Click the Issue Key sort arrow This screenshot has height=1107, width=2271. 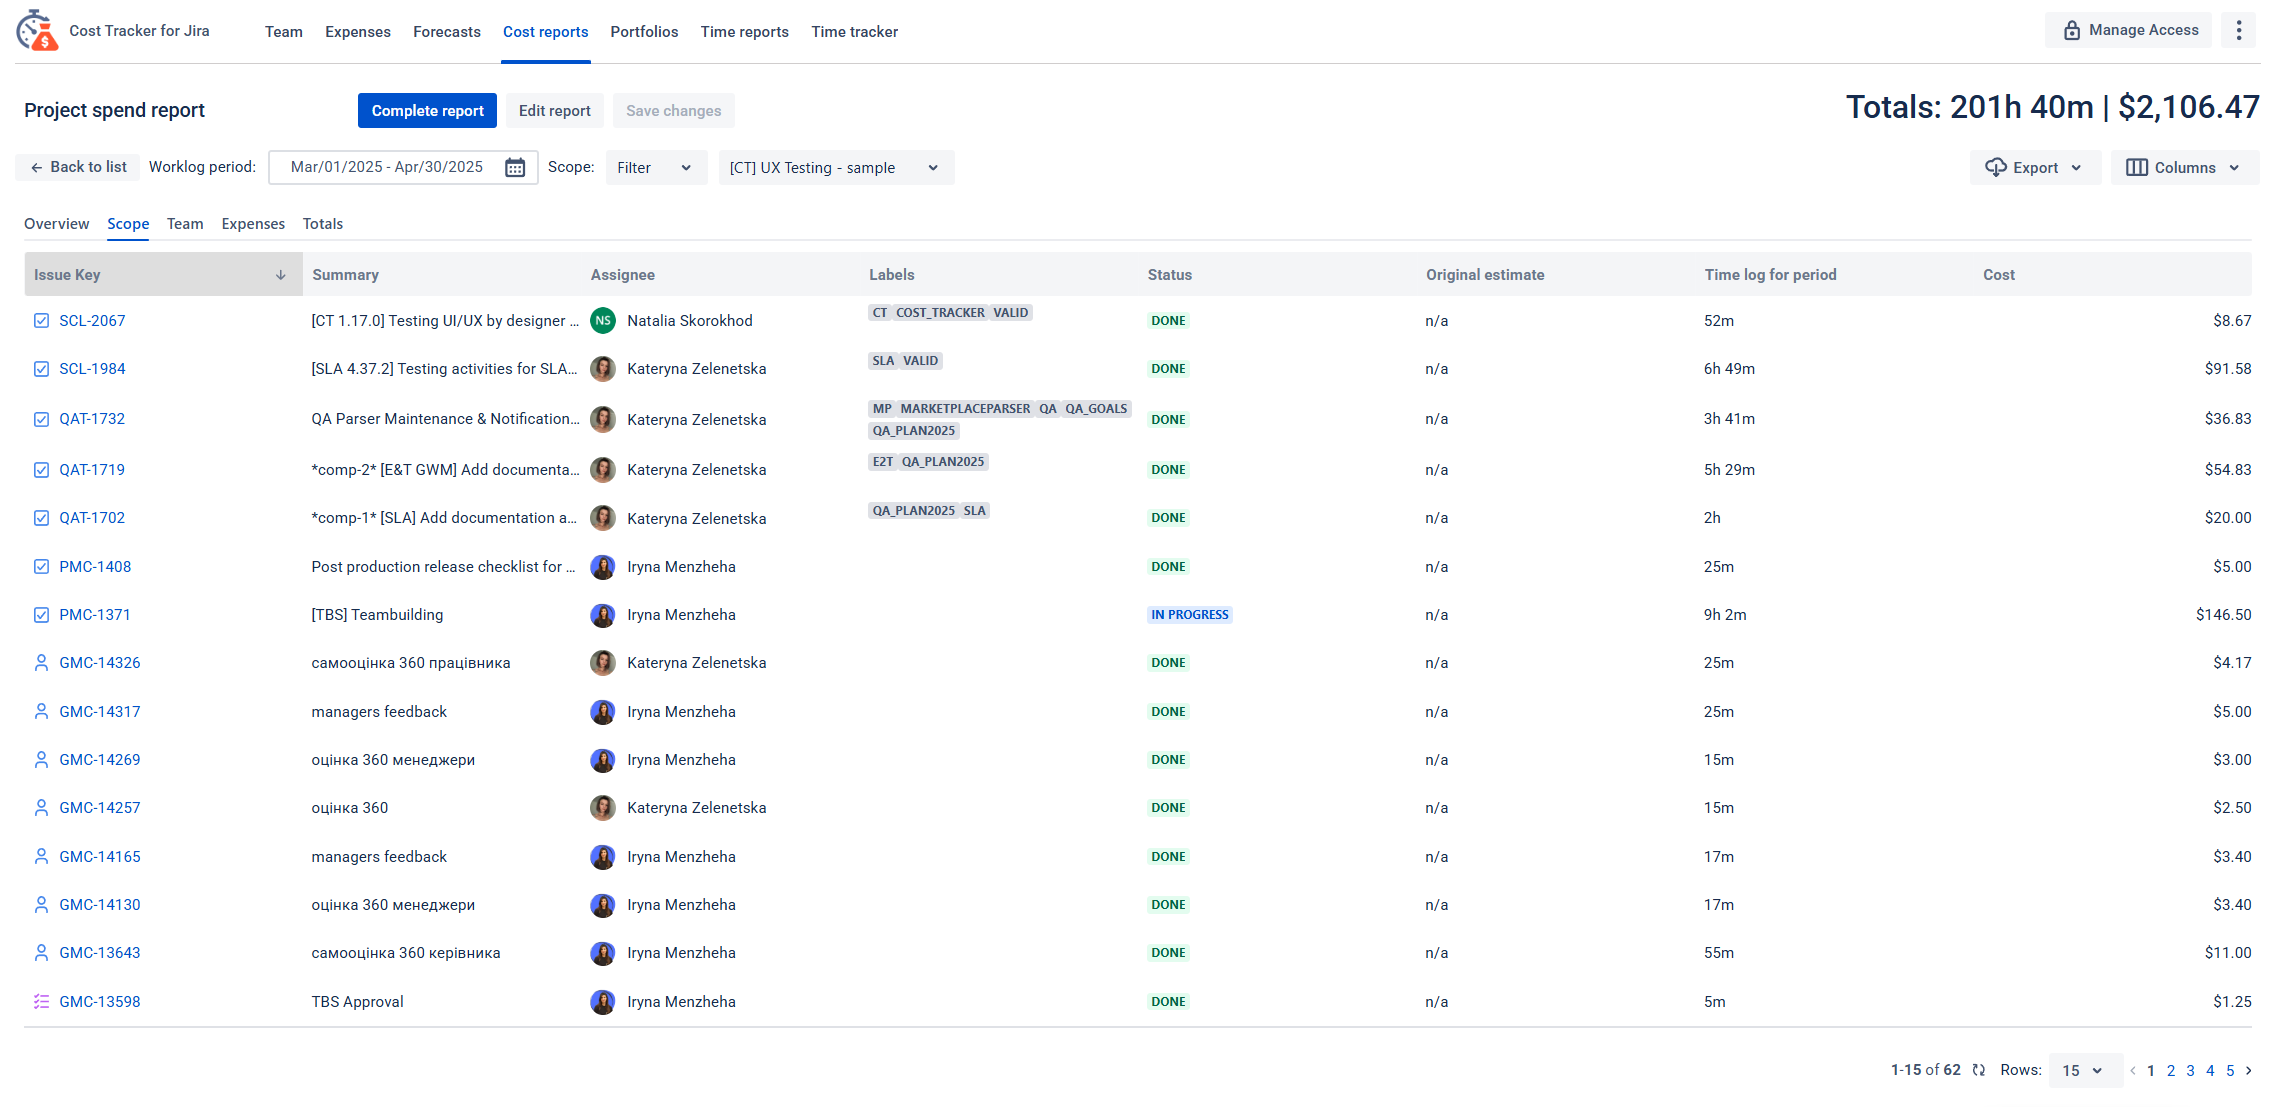pos(281,275)
